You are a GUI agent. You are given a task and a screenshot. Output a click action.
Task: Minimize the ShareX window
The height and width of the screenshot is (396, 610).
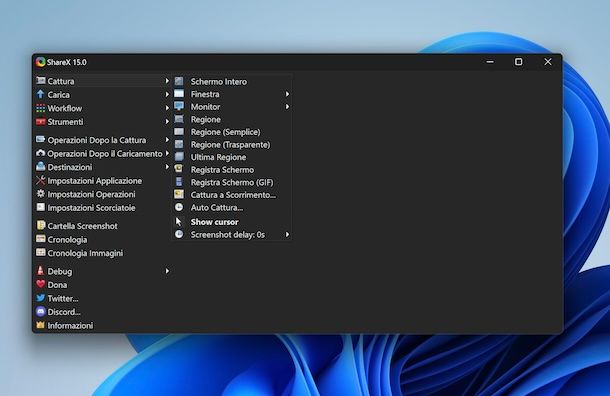[x=490, y=61]
